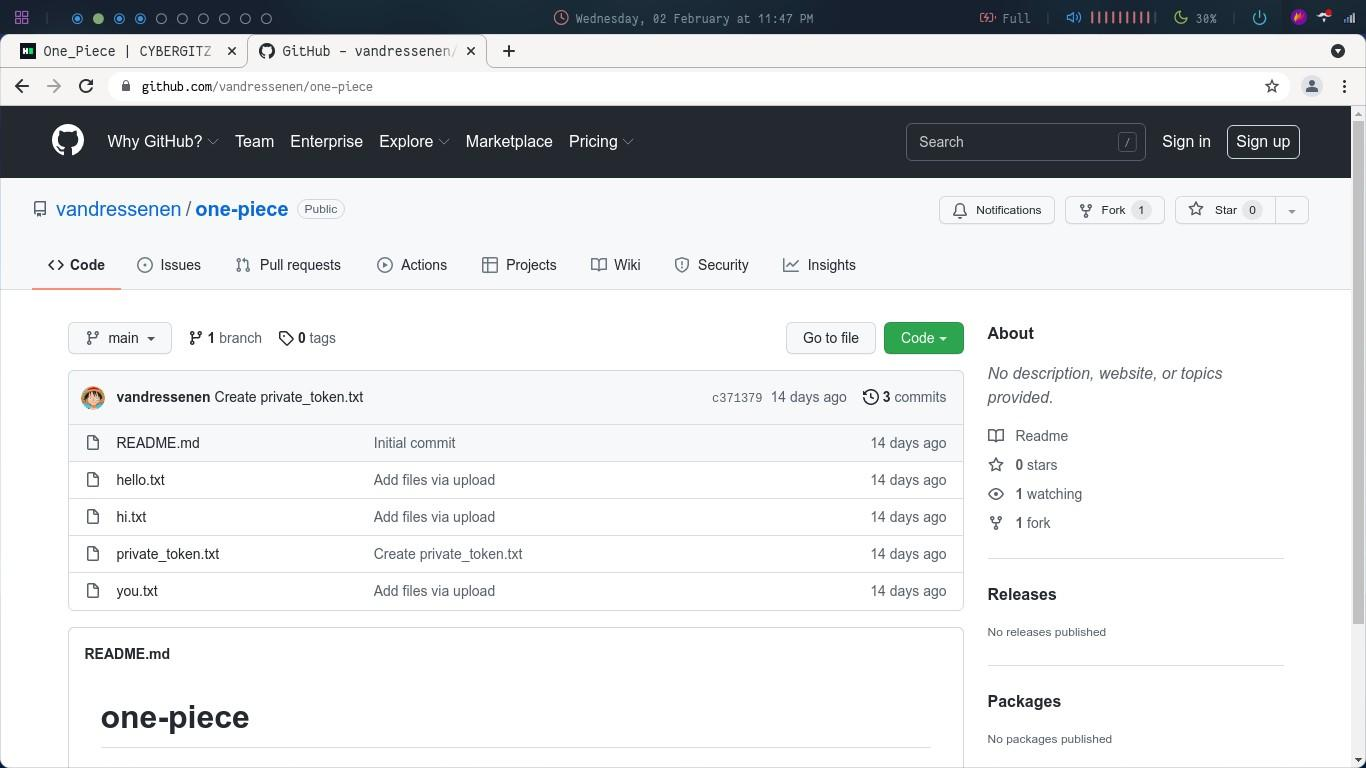Image resolution: width=1366 pixels, height=768 pixels.
Task: Open the private_token.txt file
Action: click(x=167, y=554)
